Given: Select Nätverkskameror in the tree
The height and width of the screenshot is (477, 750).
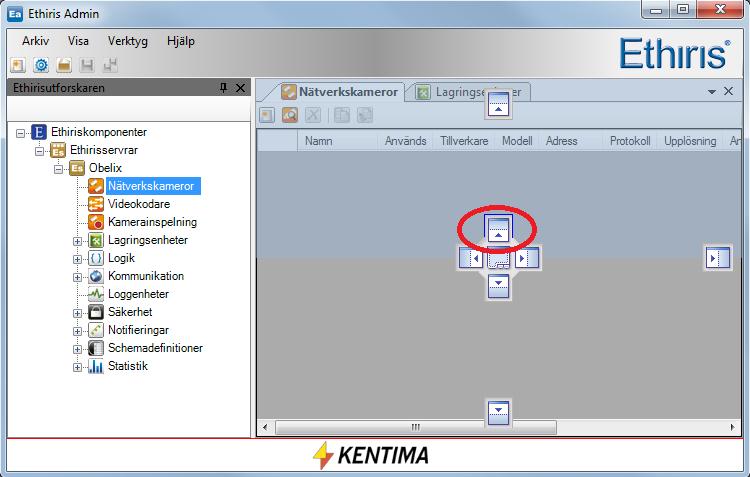Looking at the screenshot, I should 153,186.
